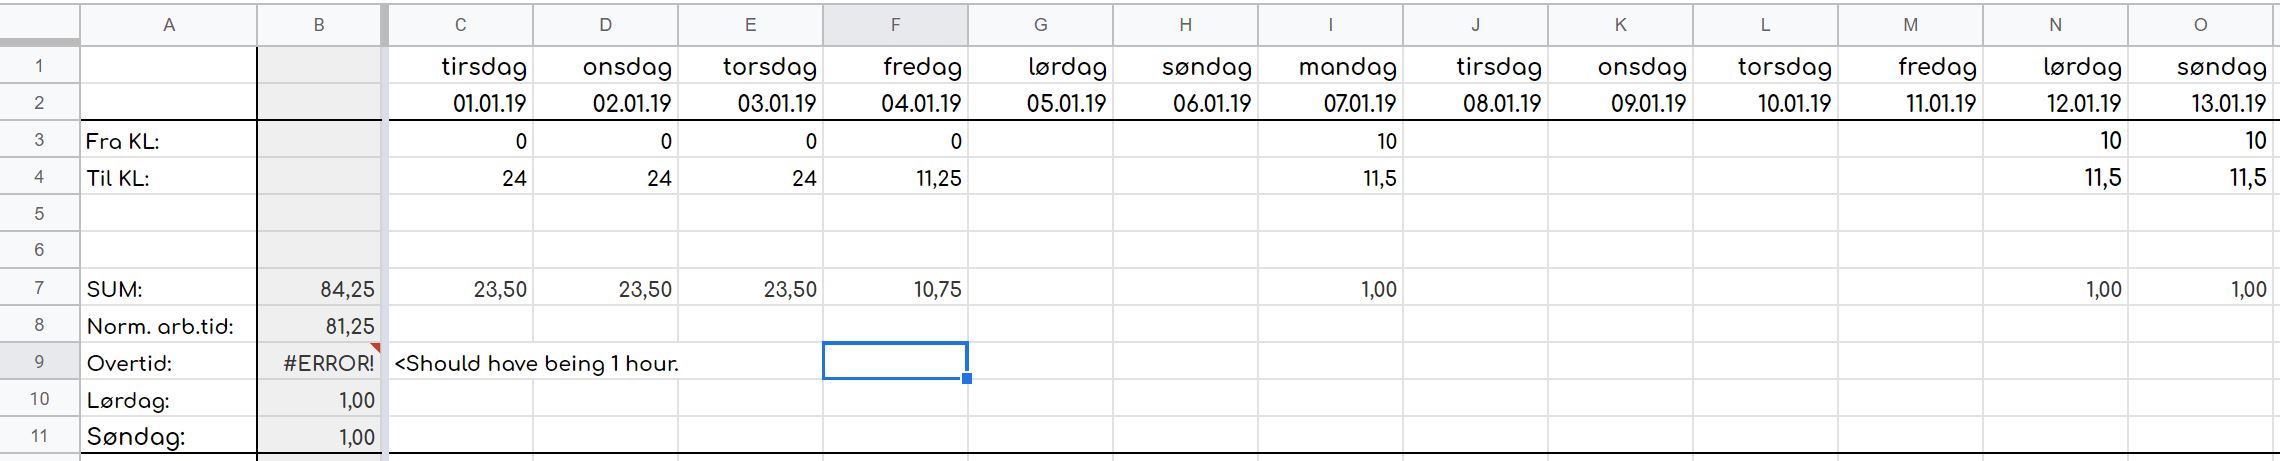This screenshot has width=2280, height=461.
Task: Click the SUM total cell showing 84,25
Action: click(x=319, y=289)
